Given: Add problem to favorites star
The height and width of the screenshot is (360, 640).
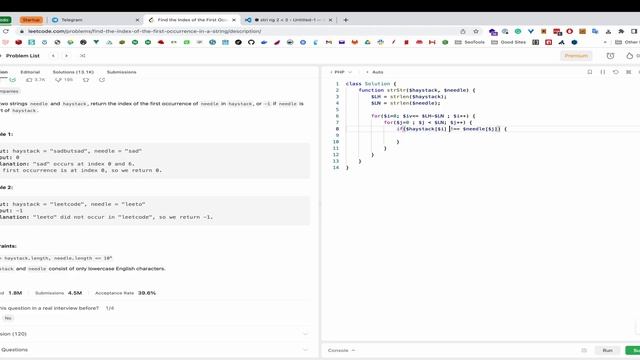Looking at the screenshot, I should click(86, 80).
